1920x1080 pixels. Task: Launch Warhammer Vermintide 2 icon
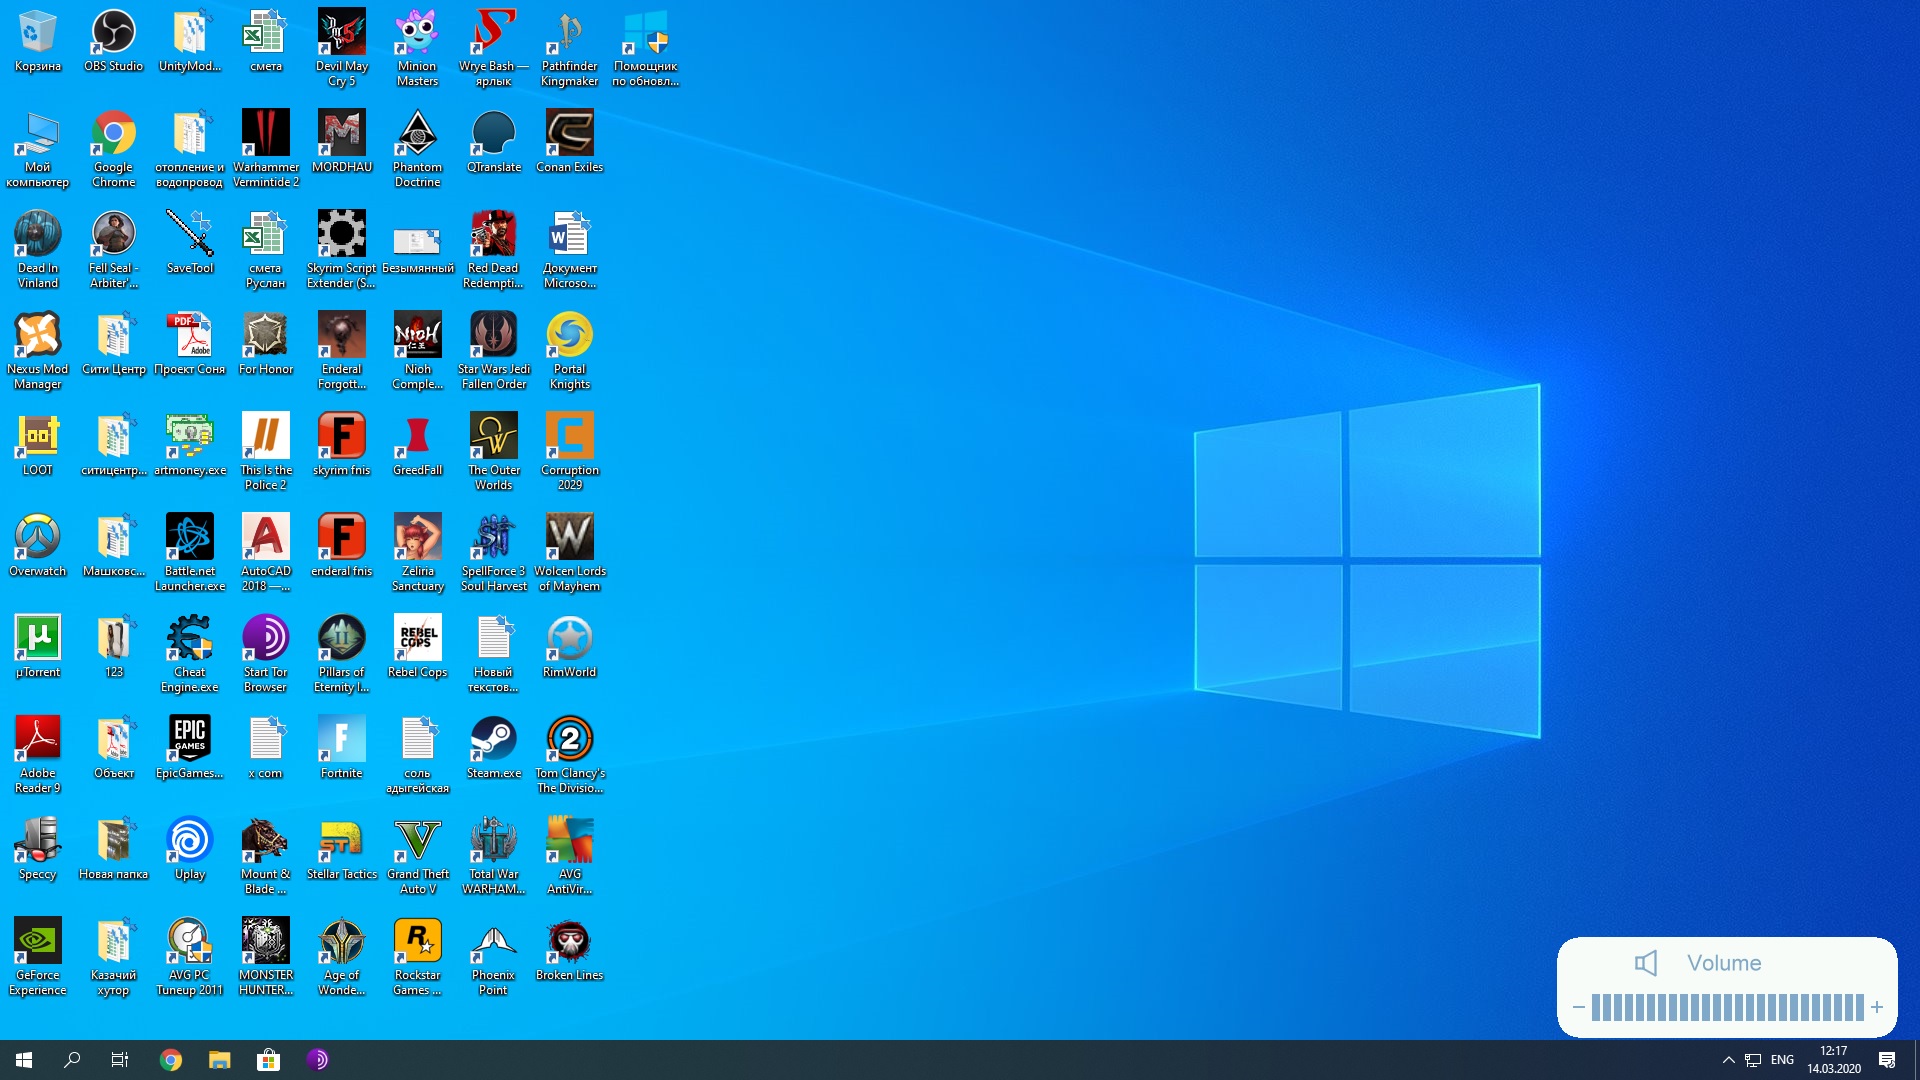pyautogui.click(x=265, y=149)
